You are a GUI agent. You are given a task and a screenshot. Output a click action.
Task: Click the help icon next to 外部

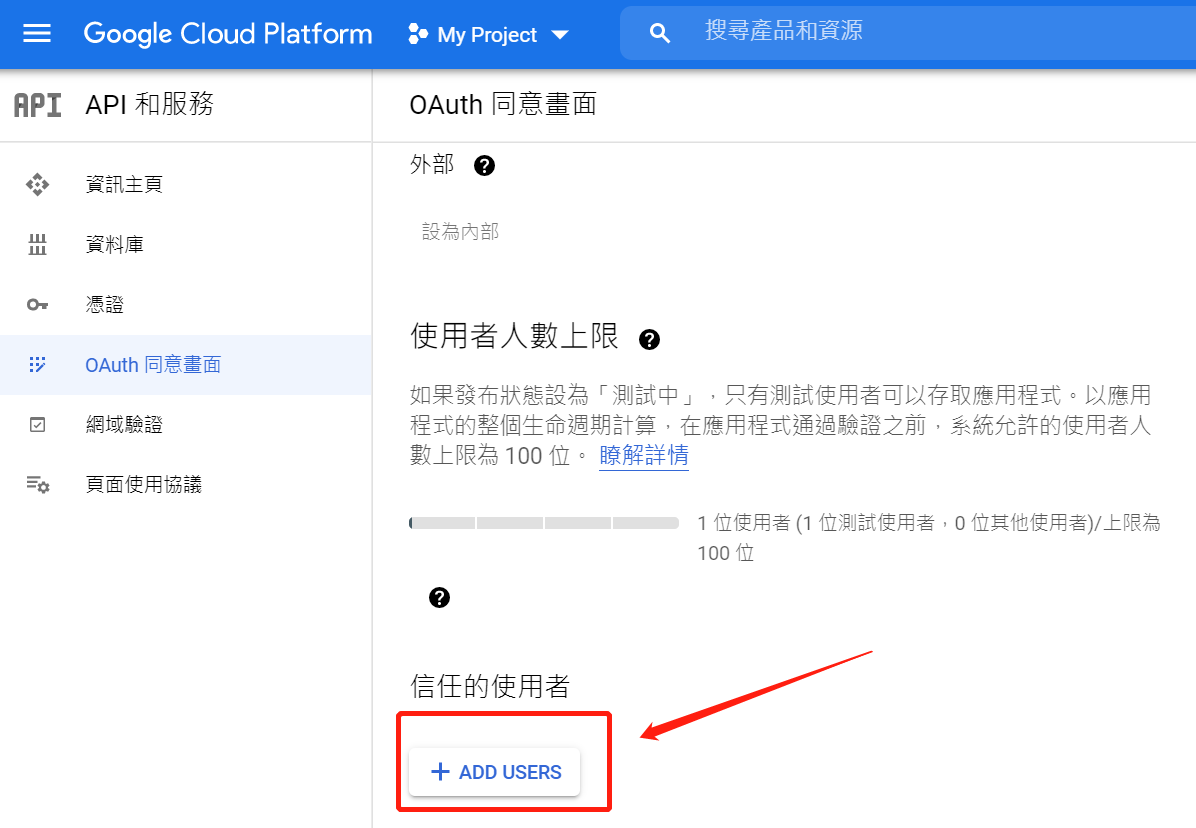[484, 165]
